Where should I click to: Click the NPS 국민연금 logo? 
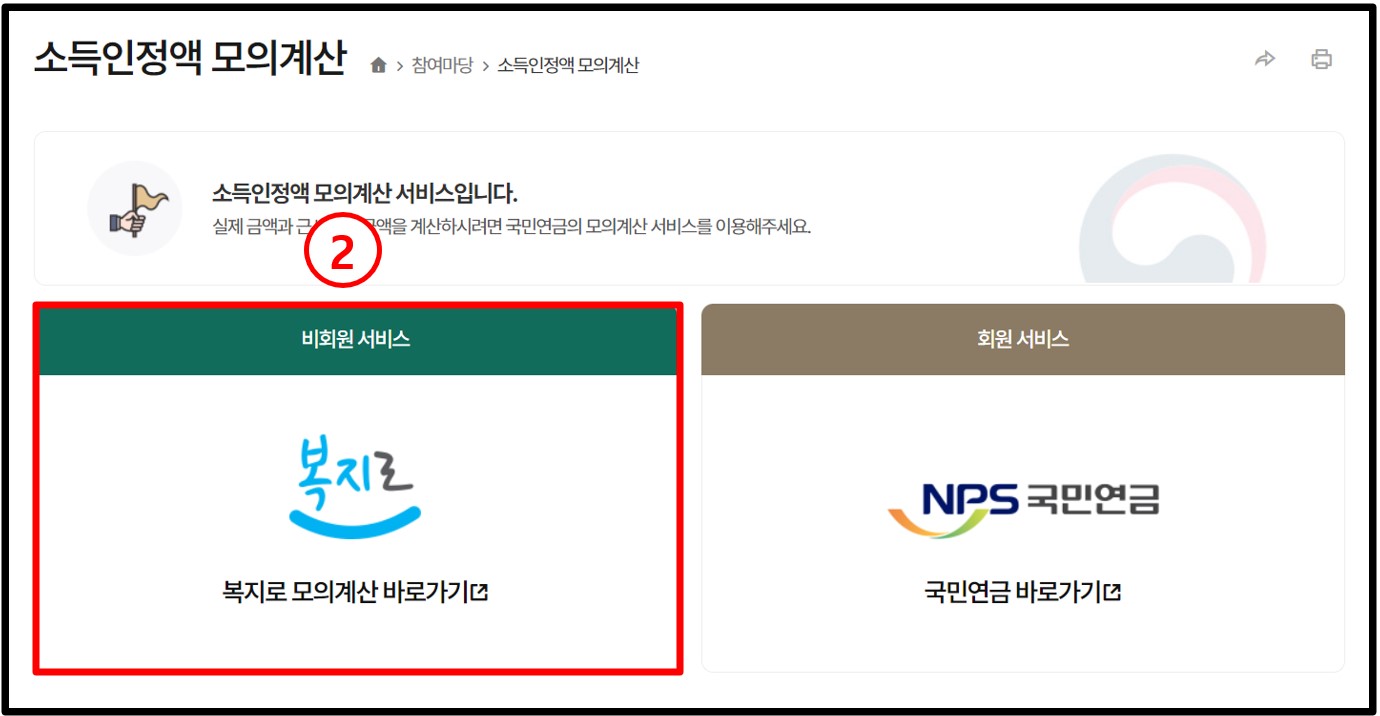click(x=1023, y=509)
